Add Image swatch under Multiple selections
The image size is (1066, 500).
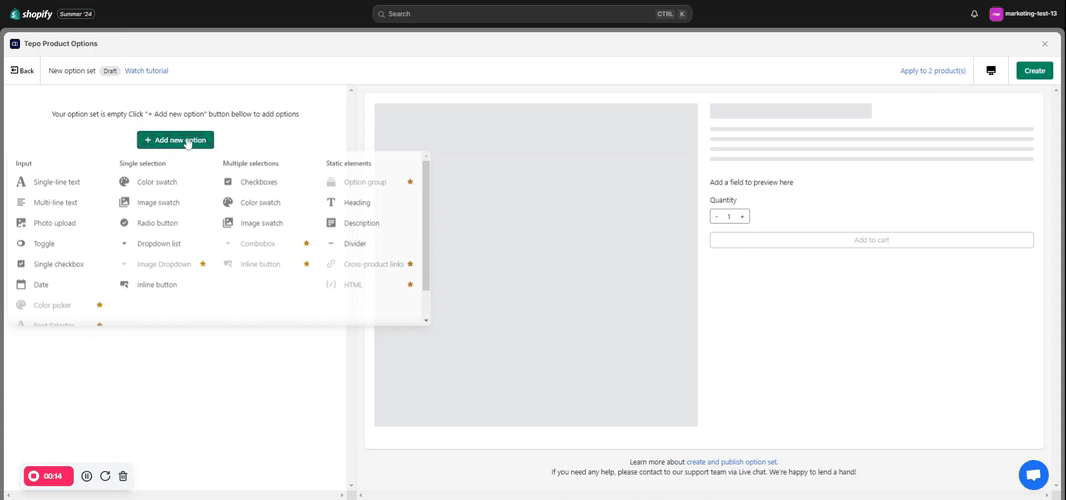(x=253, y=223)
